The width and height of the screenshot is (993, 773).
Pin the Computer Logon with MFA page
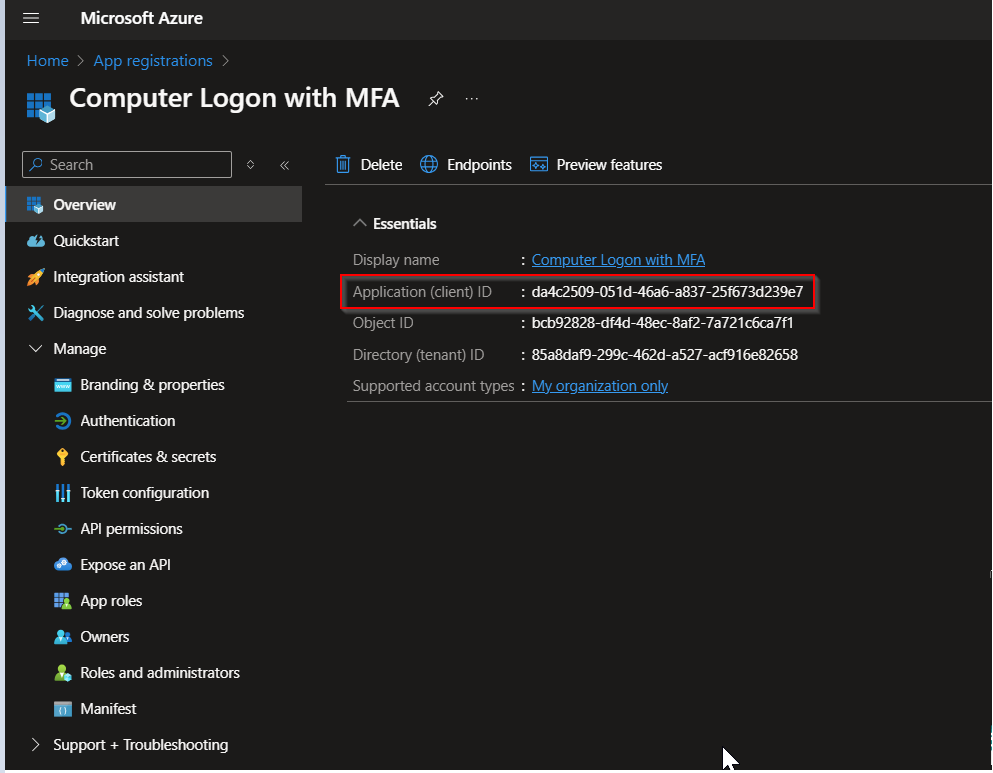(x=435, y=99)
